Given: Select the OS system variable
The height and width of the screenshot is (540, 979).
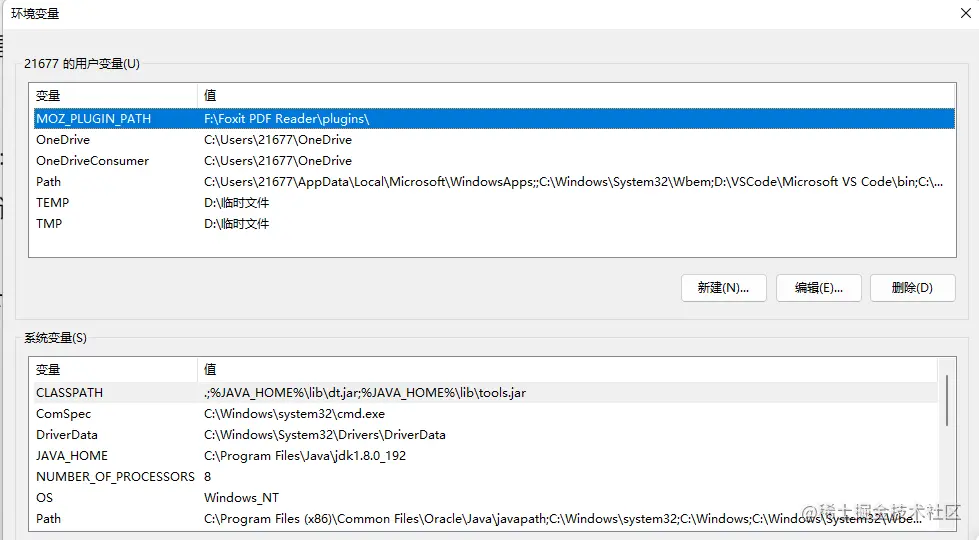Looking at the screenshot, I should (x=44, y=498).
